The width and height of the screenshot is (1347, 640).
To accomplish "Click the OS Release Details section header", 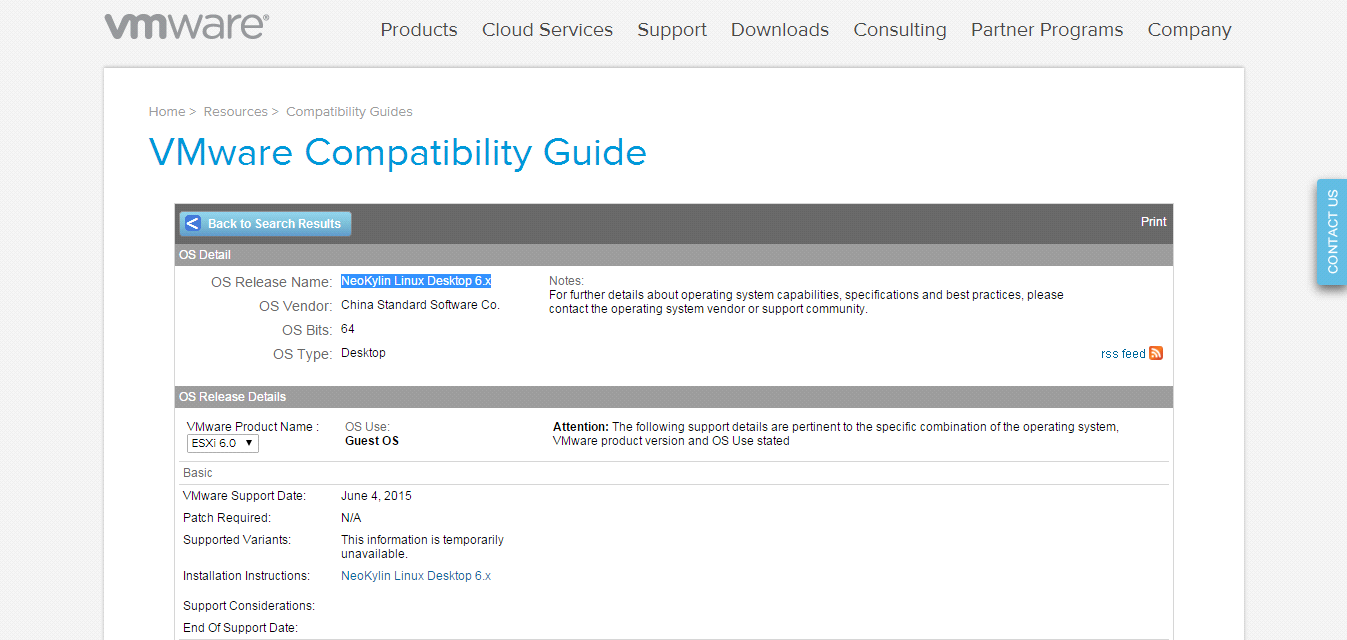I will click(x=673, y=397).
